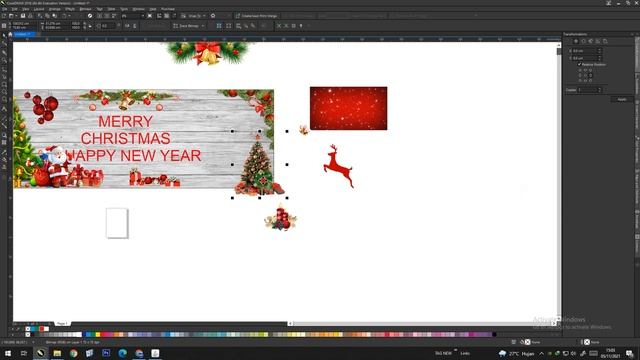The width and height of the screenshot is (640, 360).
Task: Click the Copies stepper in Transformations
Action: [x=600, y=90]
